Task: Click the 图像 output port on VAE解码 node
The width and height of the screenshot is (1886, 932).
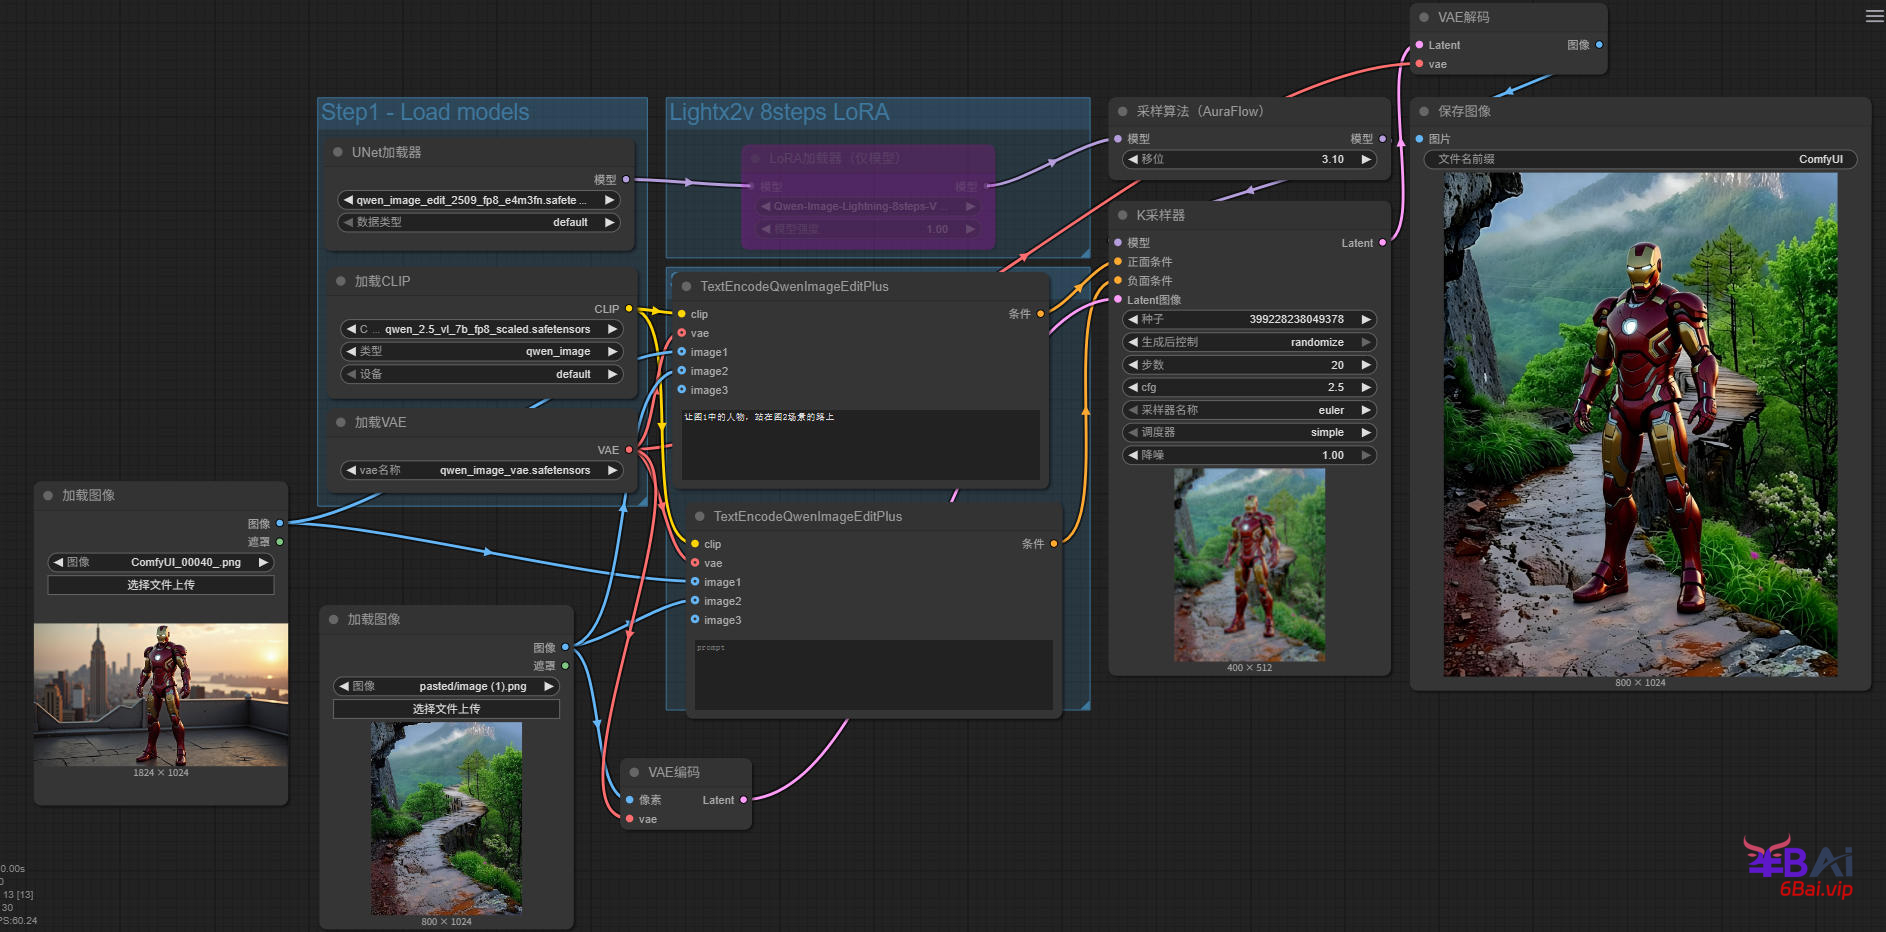Action: click(1599, 45)
